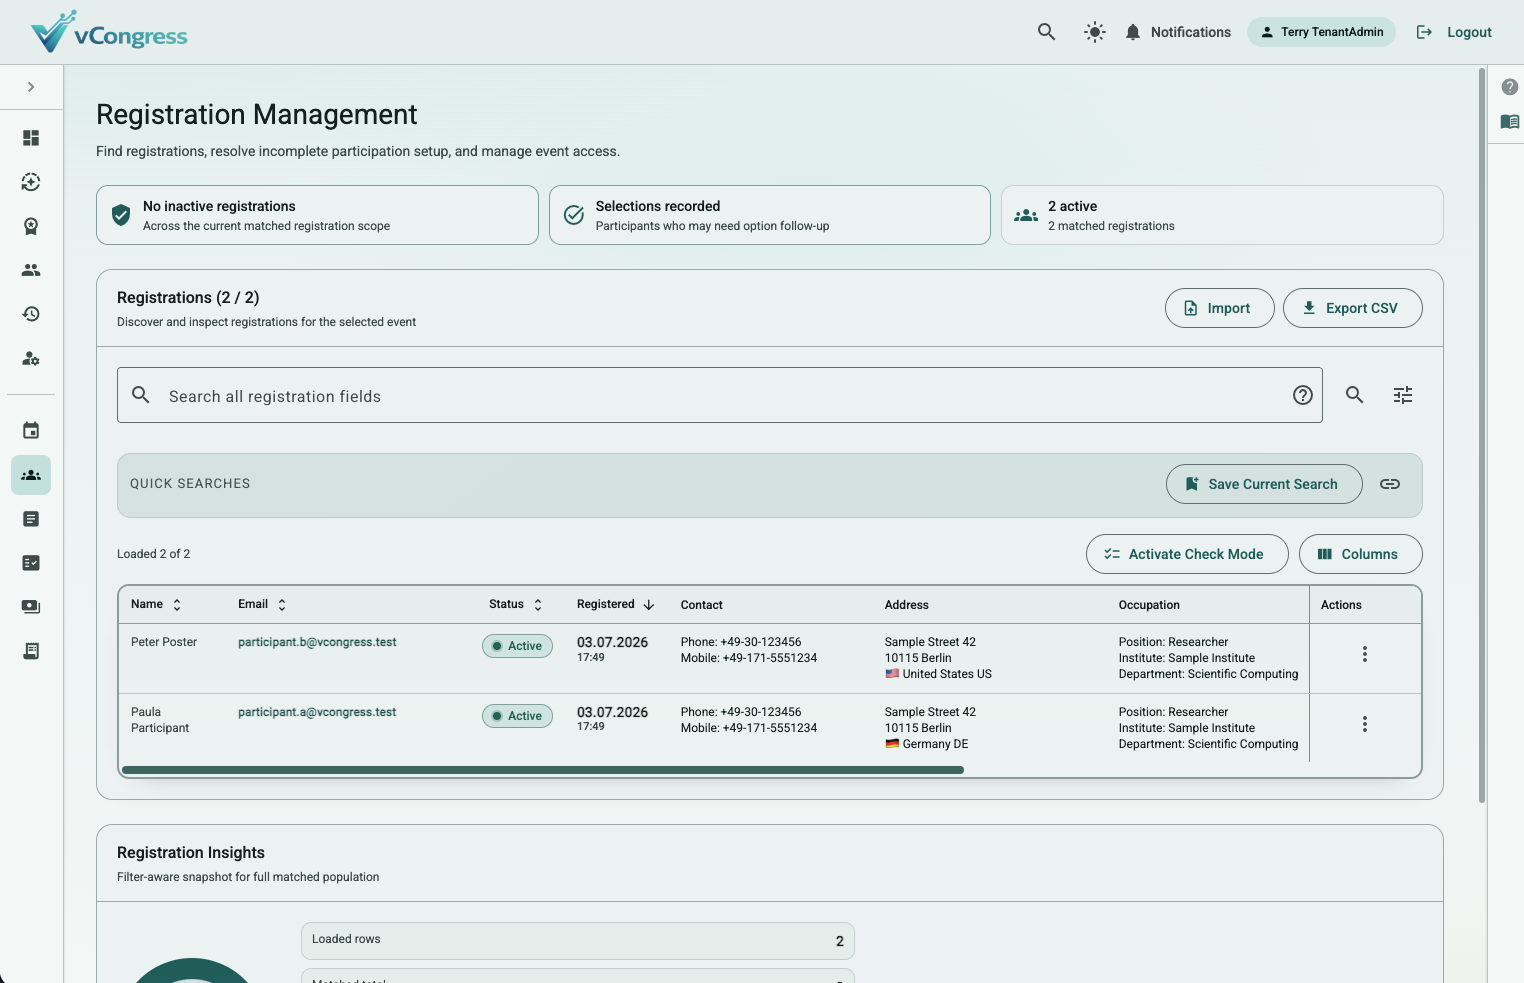
Task: Click the Peter Poster name cell
Action: [164, 642]
